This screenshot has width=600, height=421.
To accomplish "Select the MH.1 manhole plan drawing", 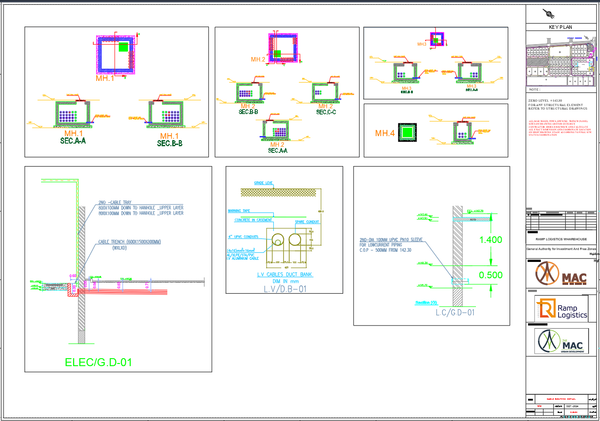I will (116, 54).
